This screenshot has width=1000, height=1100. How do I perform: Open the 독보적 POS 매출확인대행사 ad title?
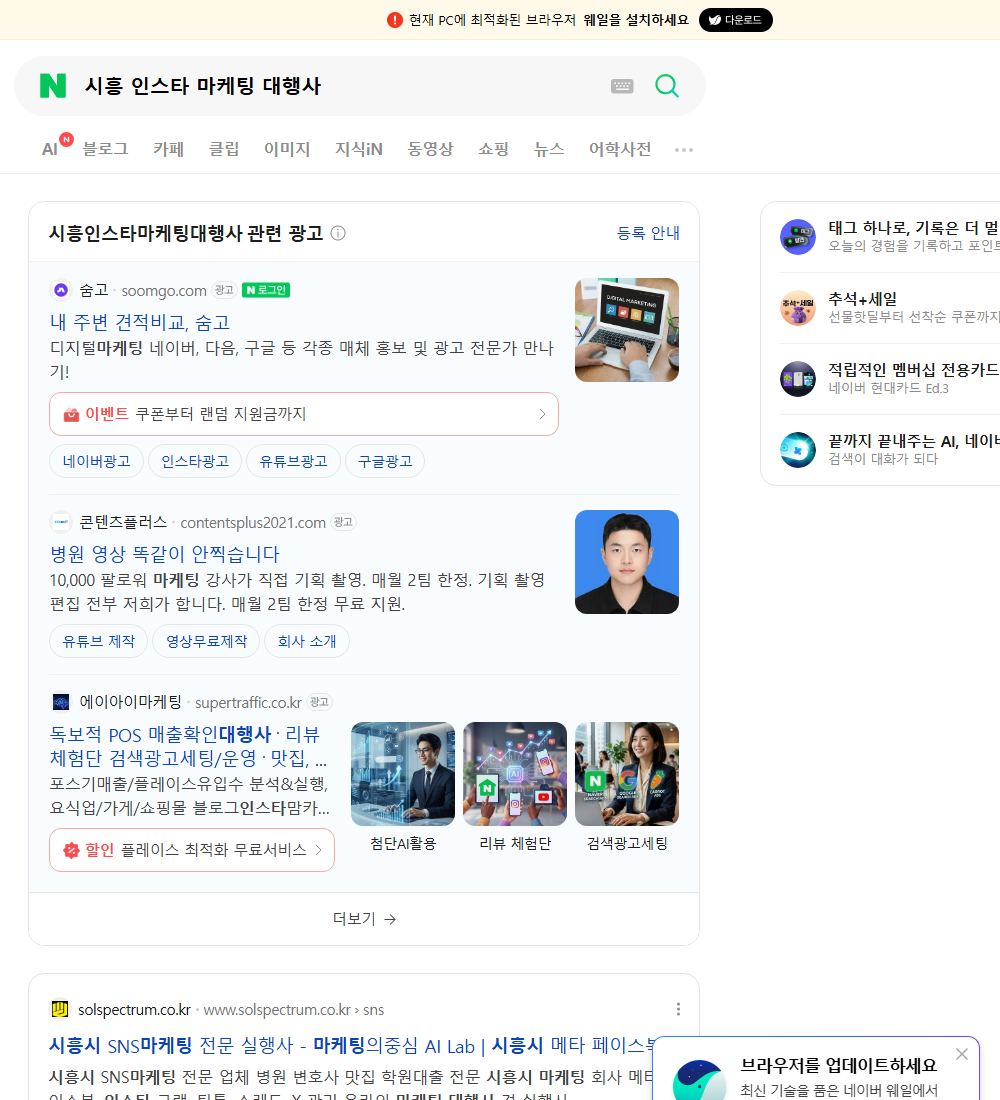[188, 746]
